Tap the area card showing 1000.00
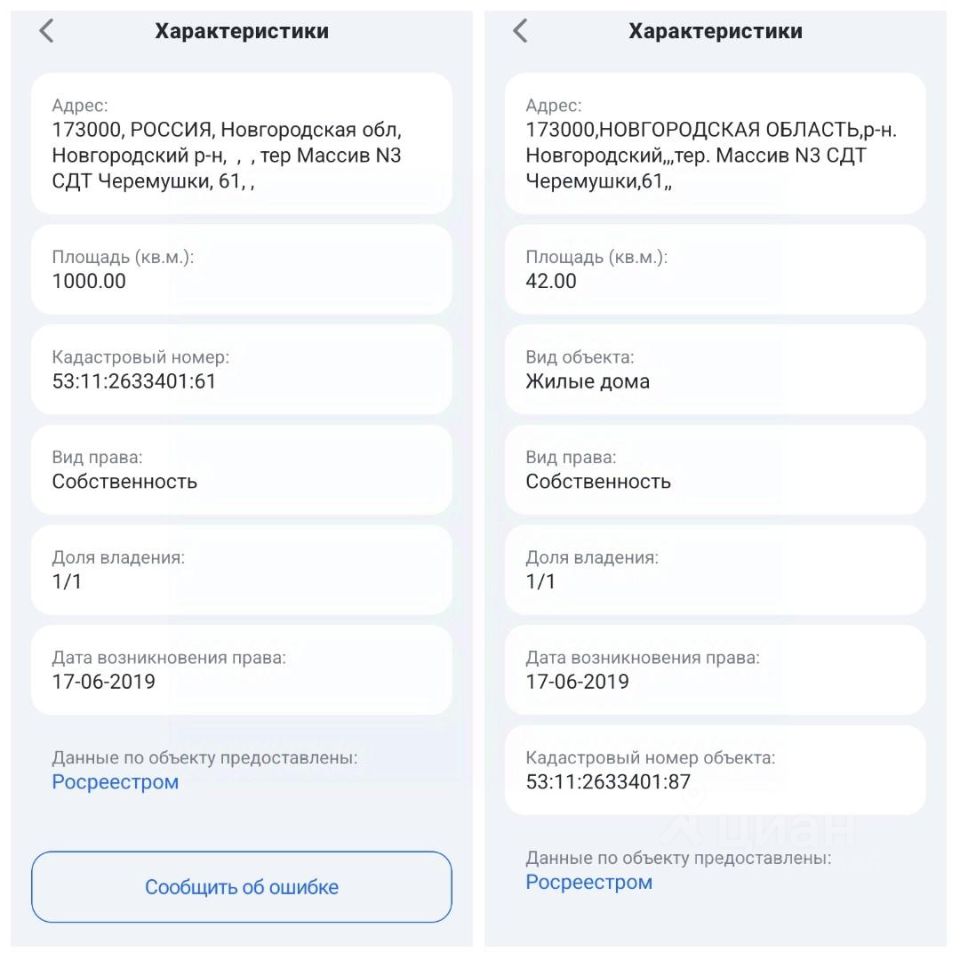Viewport: 960px width, 960px height. coord(241,269)
